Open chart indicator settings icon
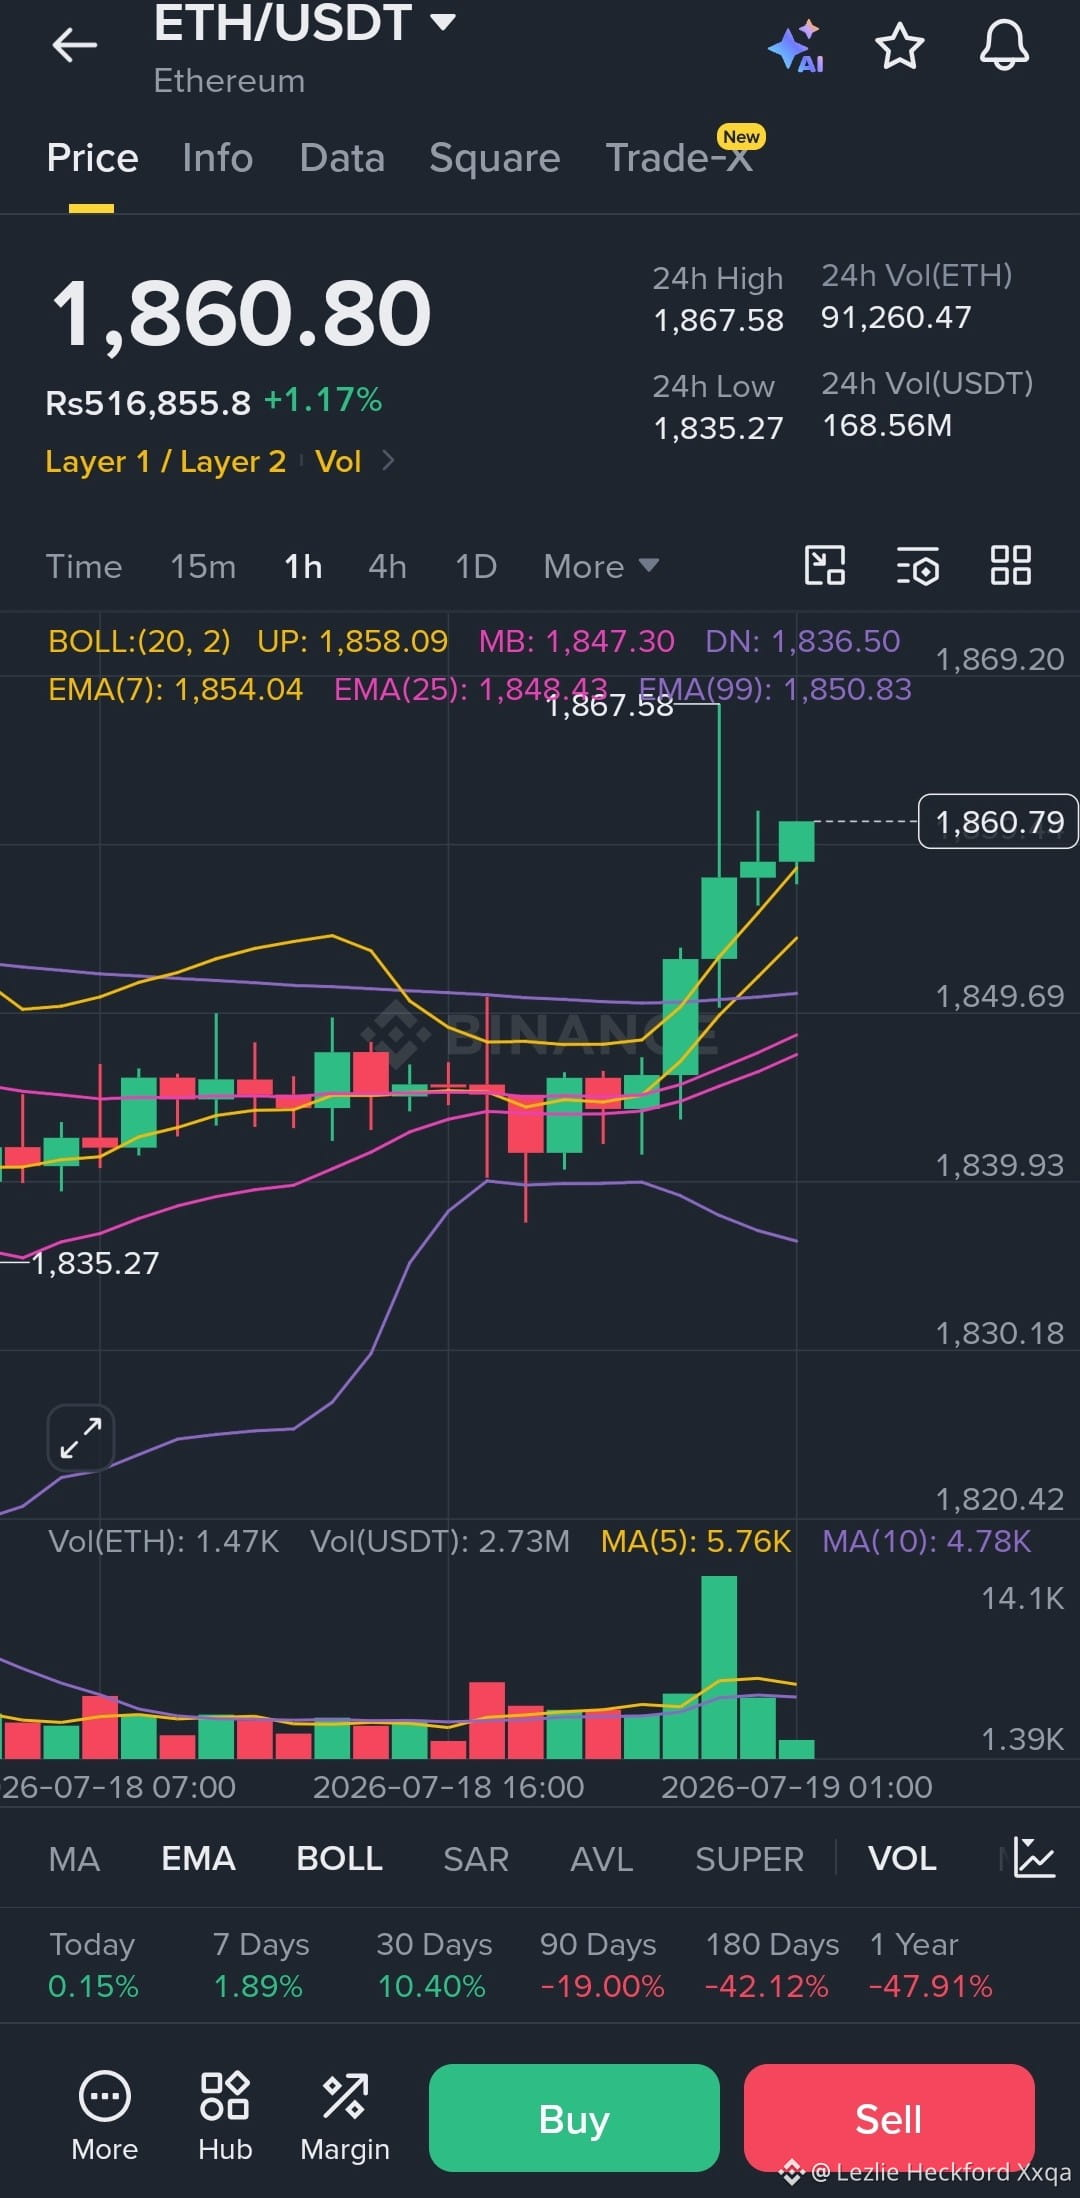The image size is (1080, 2198). [917, 565]
